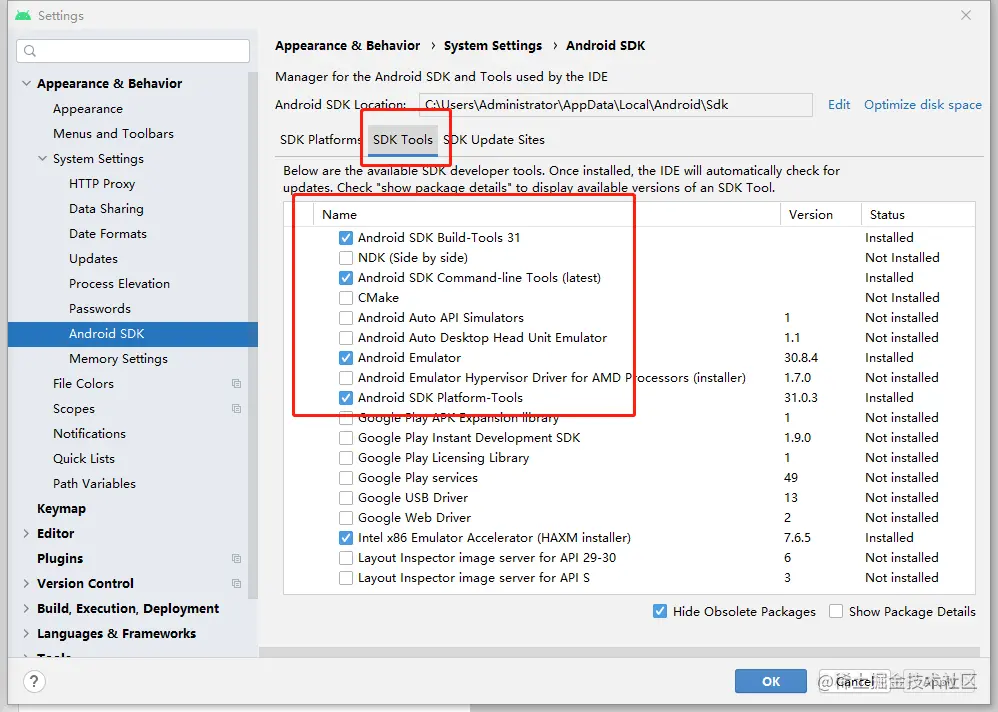Click the Android logo in the title bar
Viewport: 998px width, 712px height.
22,16
